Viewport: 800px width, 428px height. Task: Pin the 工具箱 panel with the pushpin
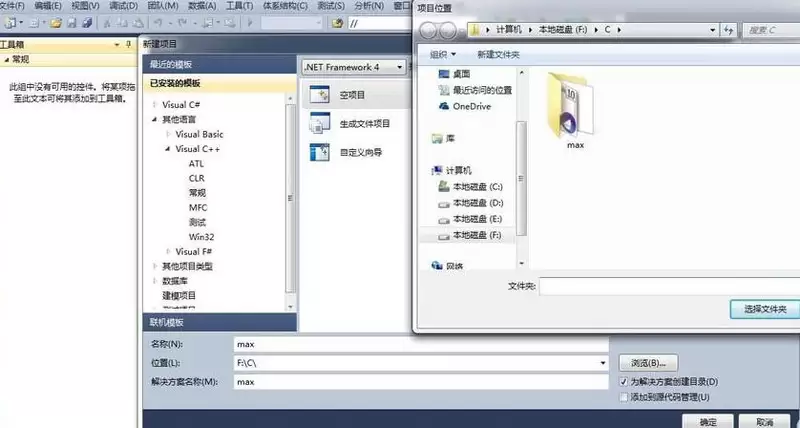129,45
